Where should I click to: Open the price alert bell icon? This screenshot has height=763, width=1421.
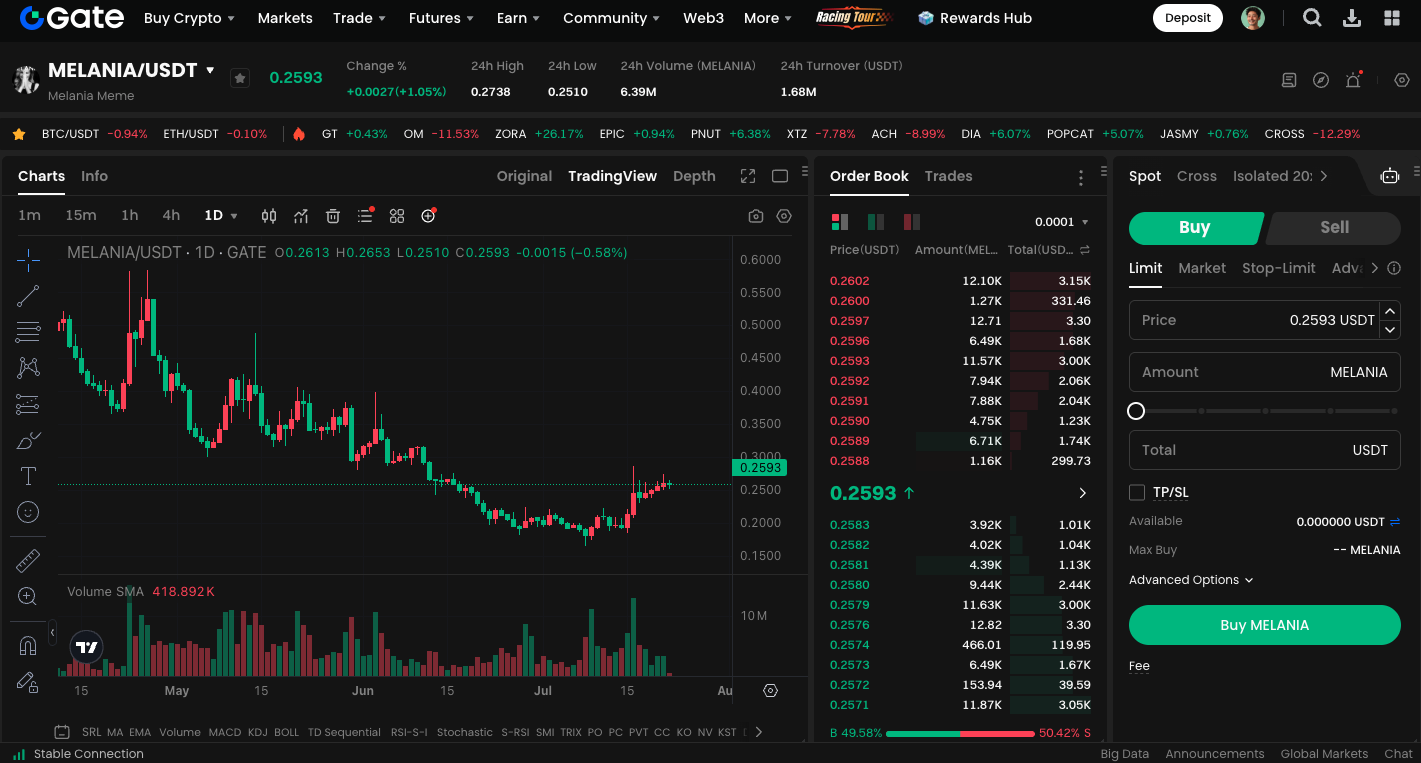coord(1353,80)
